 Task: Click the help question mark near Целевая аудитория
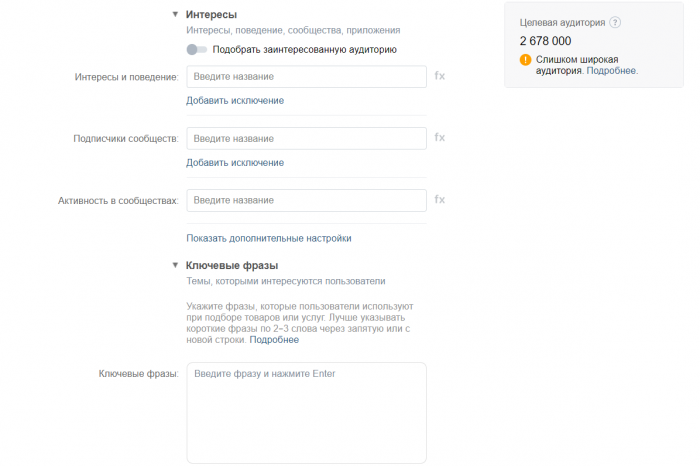click(x=615, y=22)
